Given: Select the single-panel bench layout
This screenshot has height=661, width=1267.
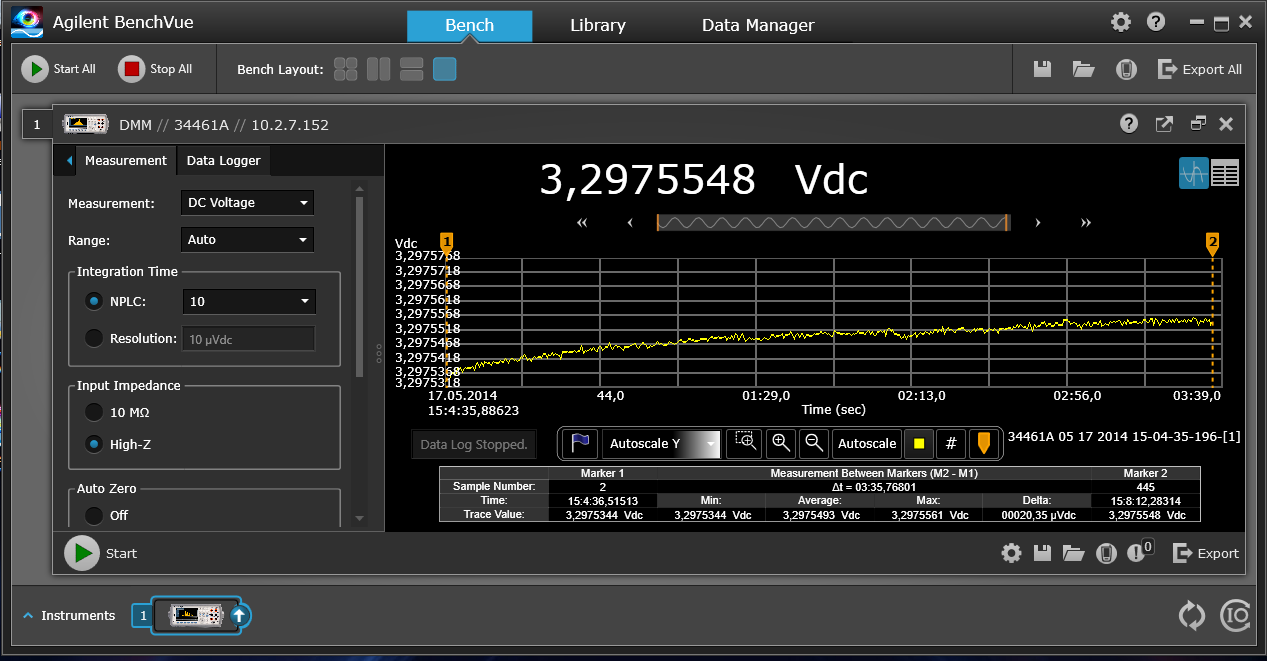Looking at the screenshot, I should (x=445, y=69).
